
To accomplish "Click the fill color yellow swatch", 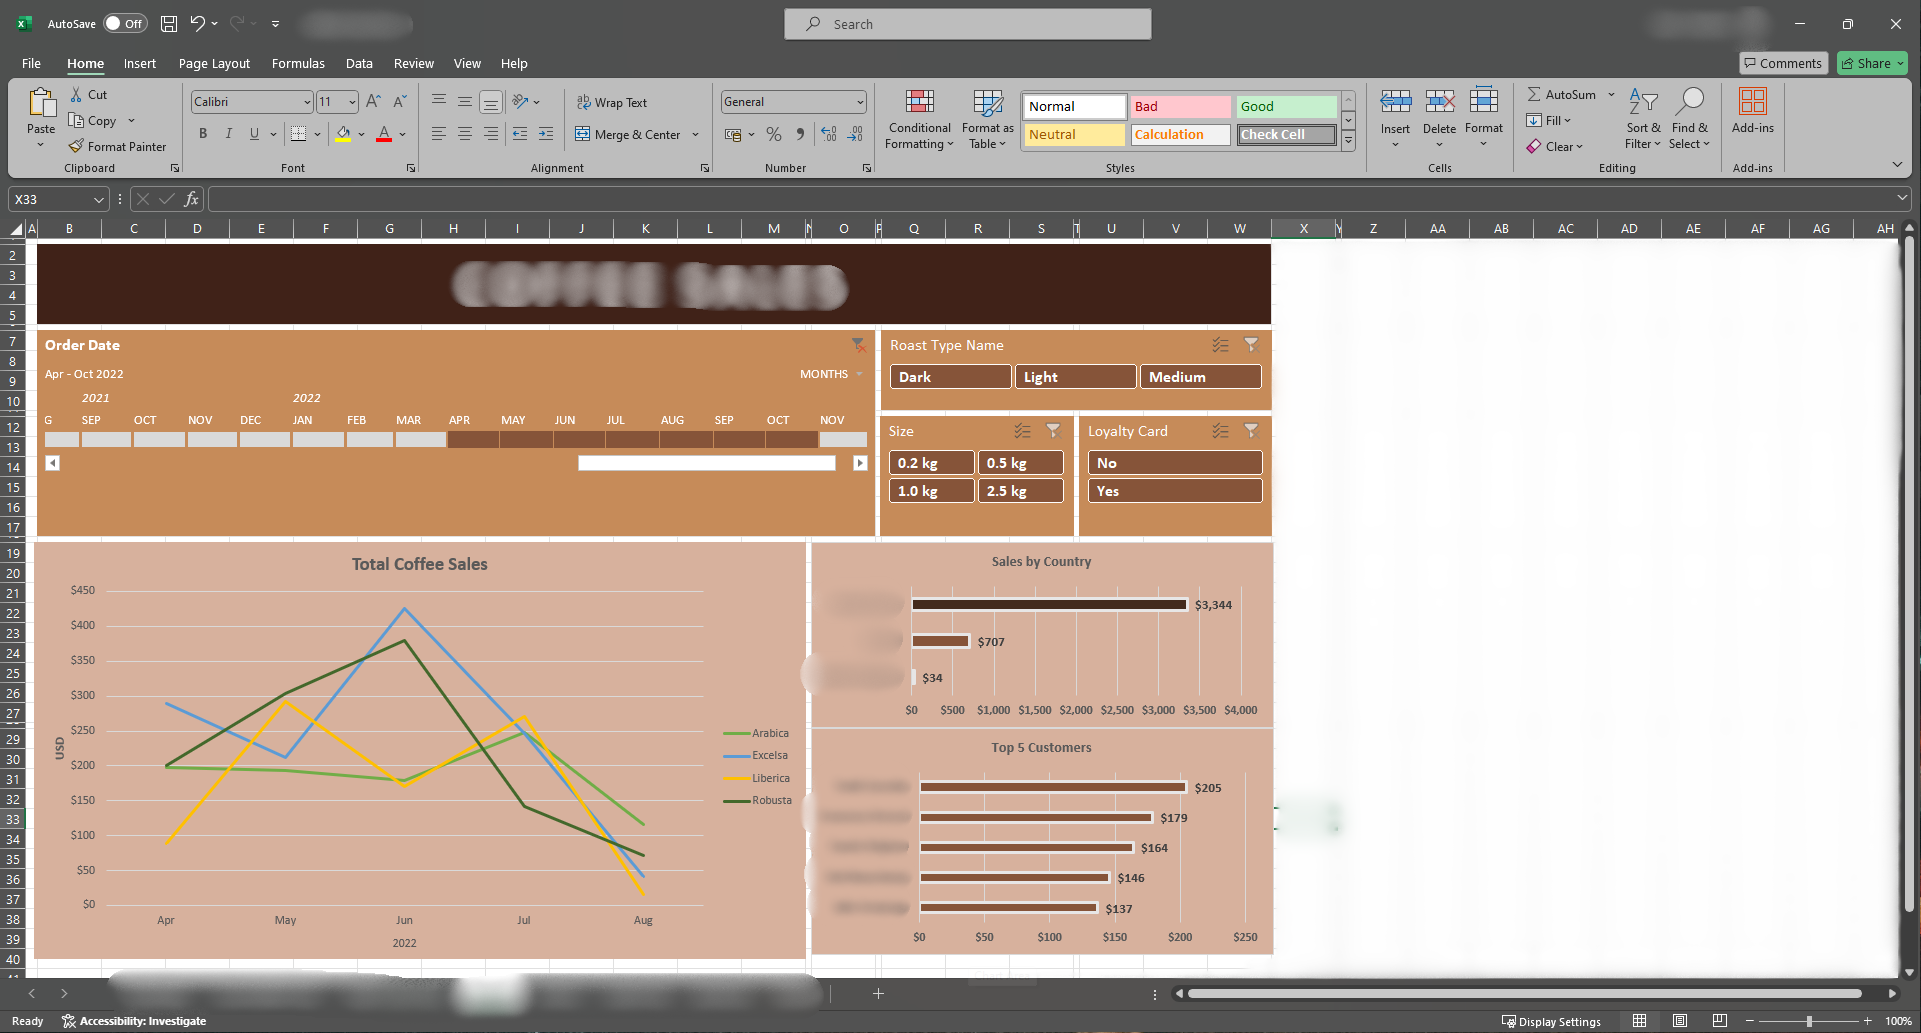I will coord(343,134).
